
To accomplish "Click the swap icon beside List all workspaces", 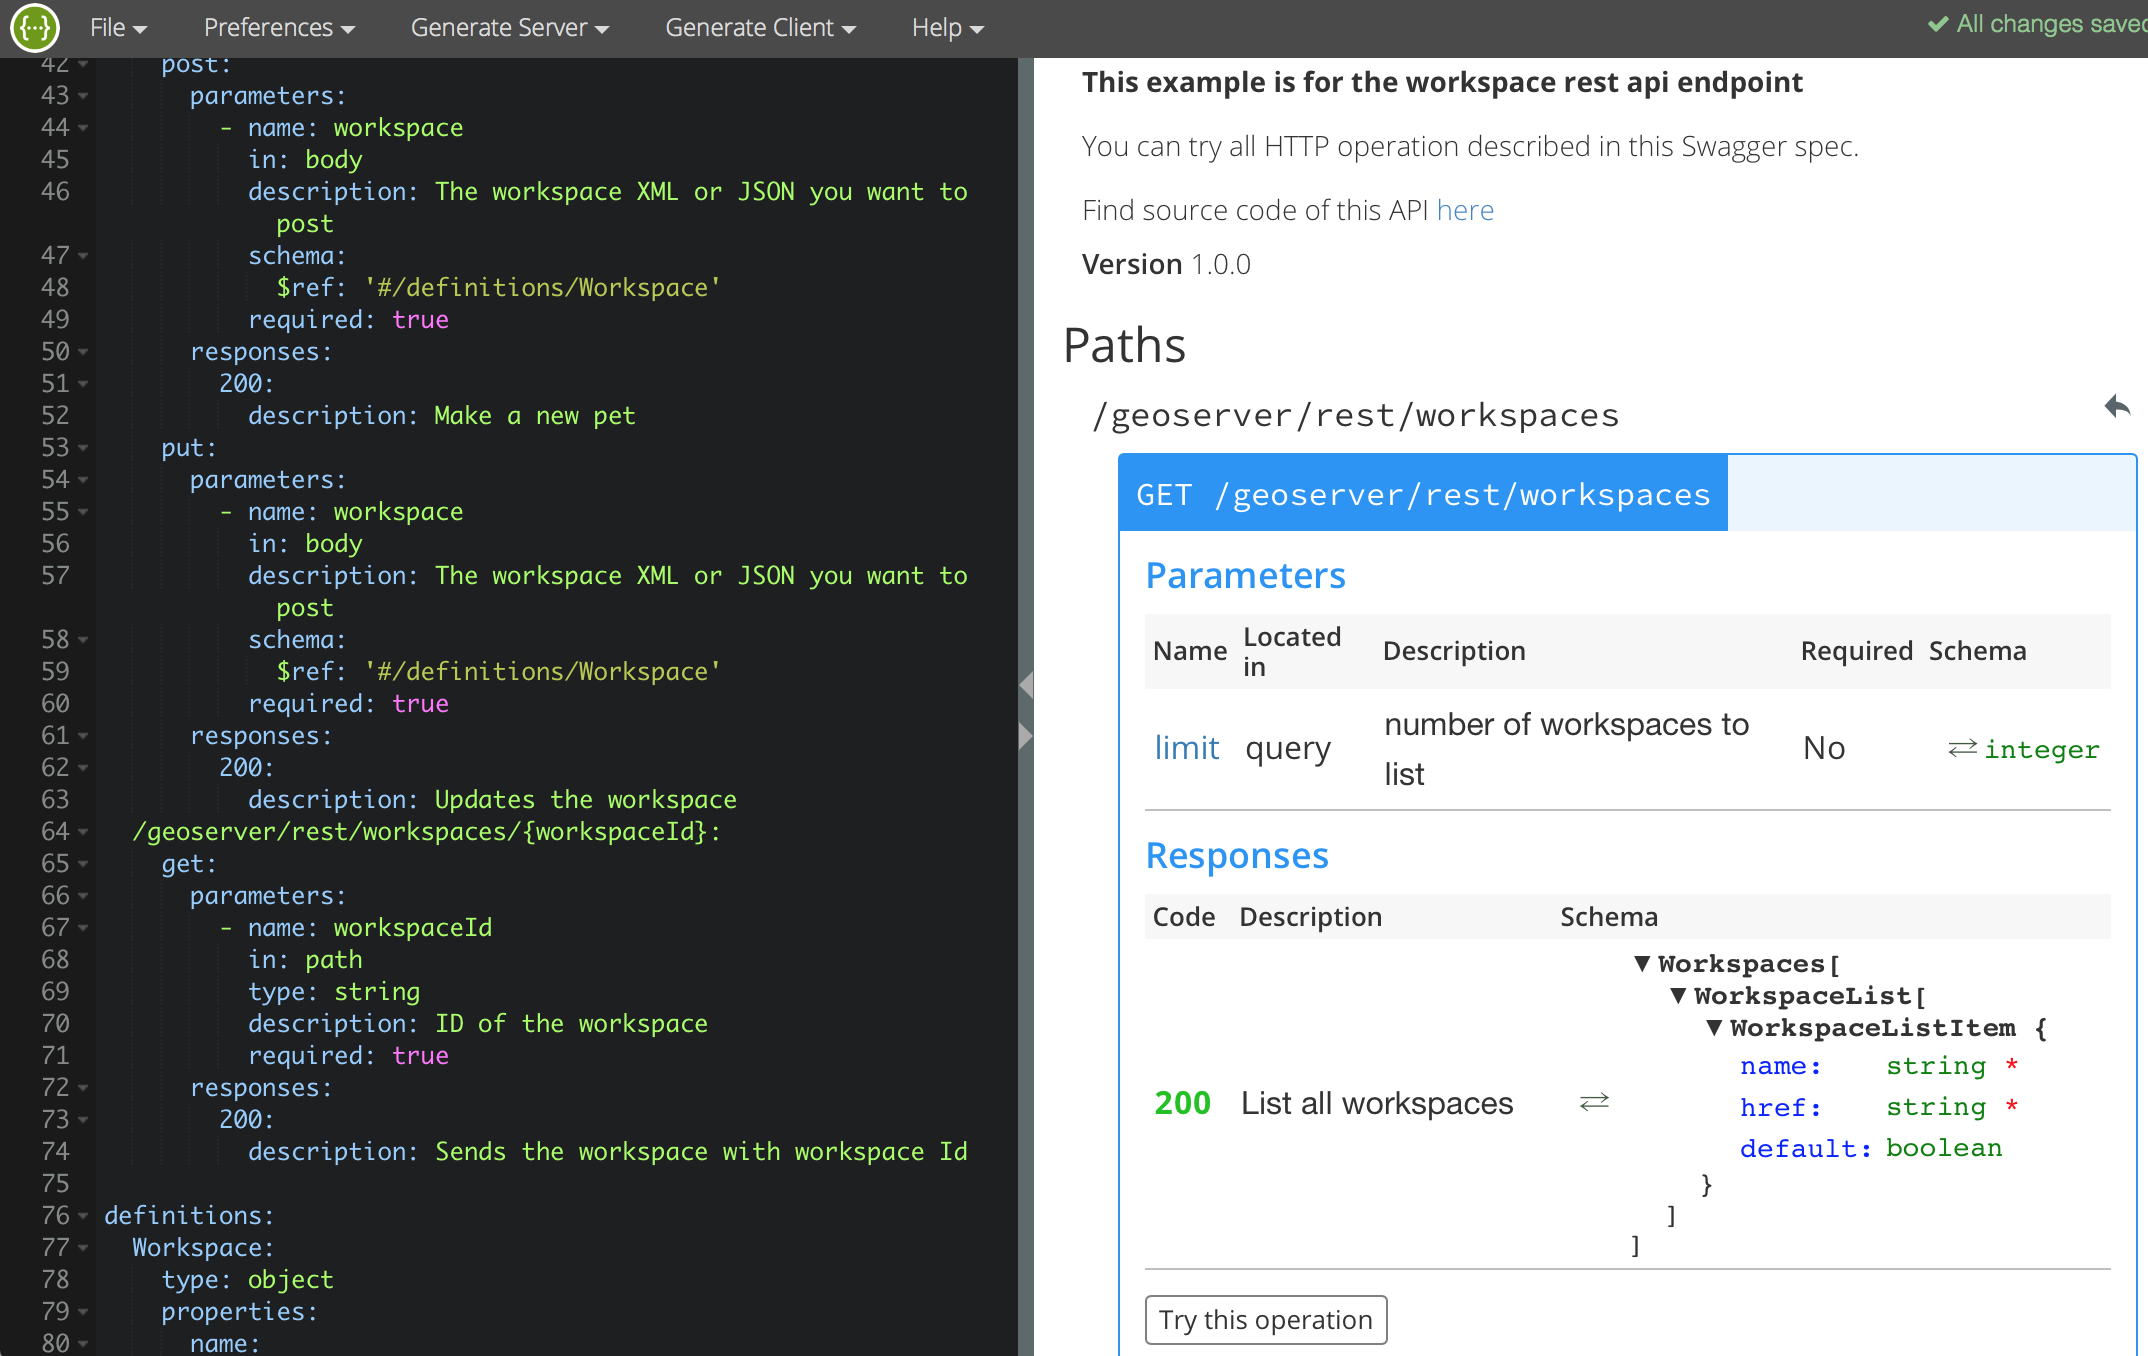I will point(1592,1102).
